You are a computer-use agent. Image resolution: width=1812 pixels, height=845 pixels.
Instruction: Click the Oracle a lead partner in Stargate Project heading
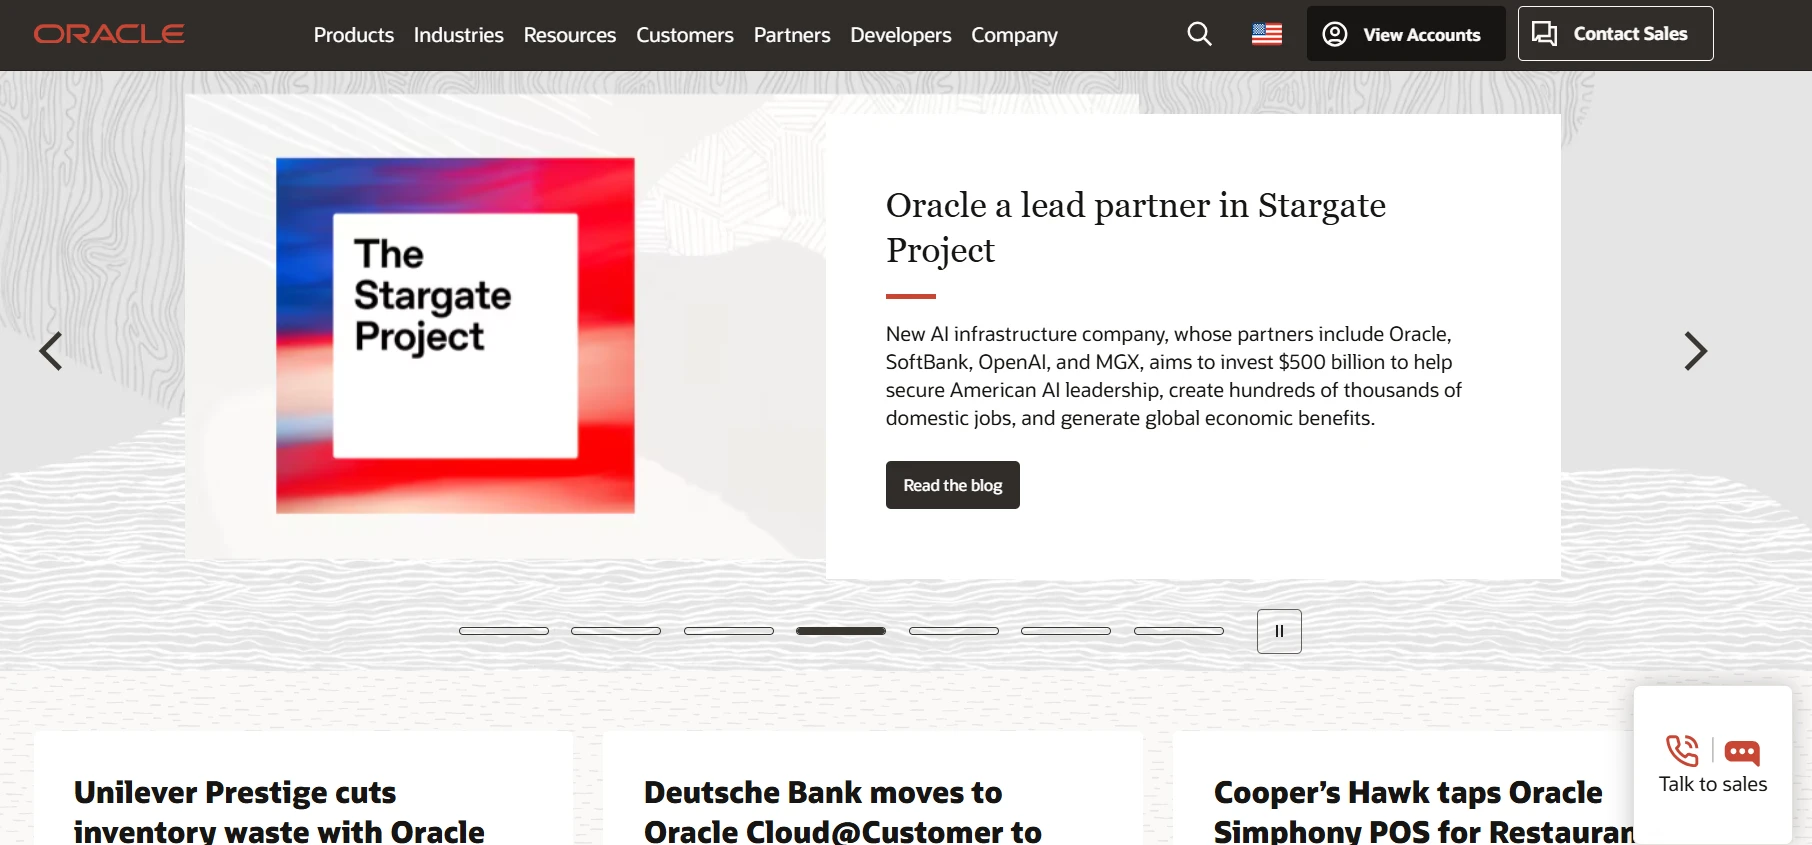(x=1136, y=227)
